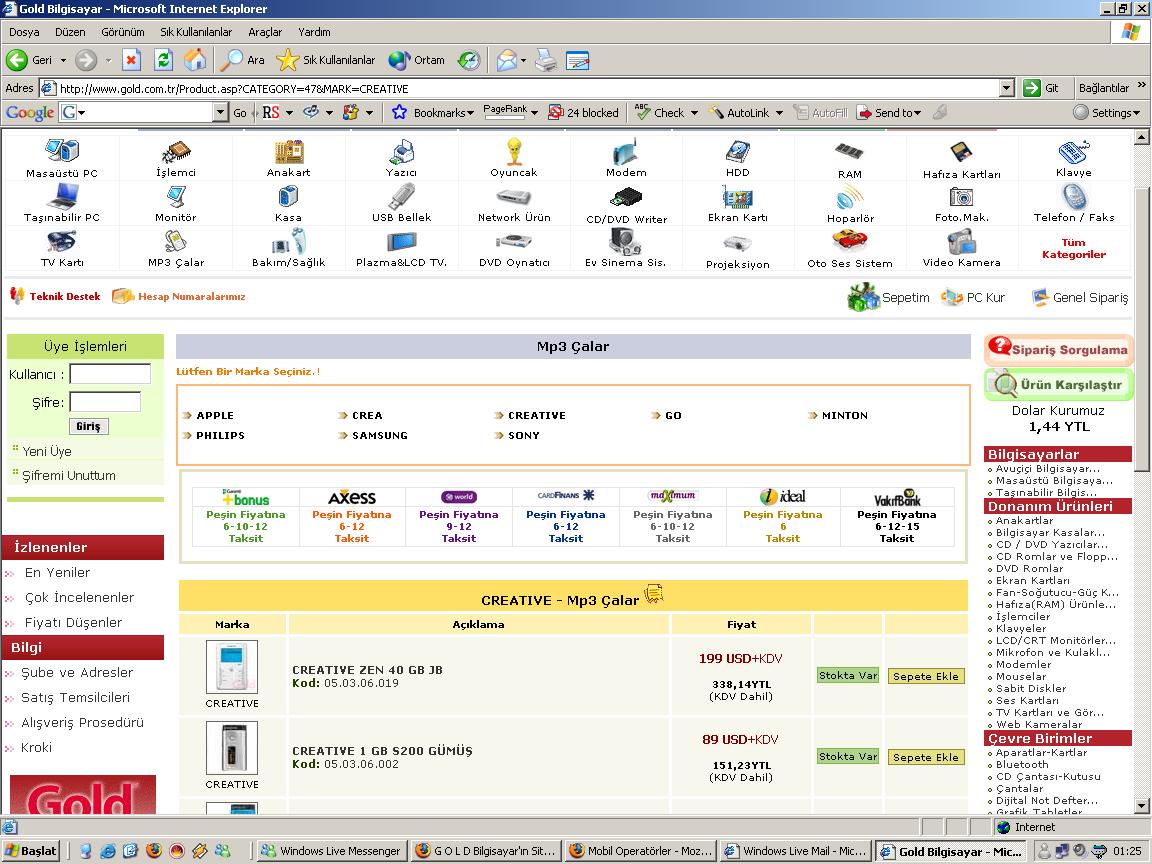Click the Print toolbar icon
This screenshot has width=1152, height=864.
pos(546,60)
